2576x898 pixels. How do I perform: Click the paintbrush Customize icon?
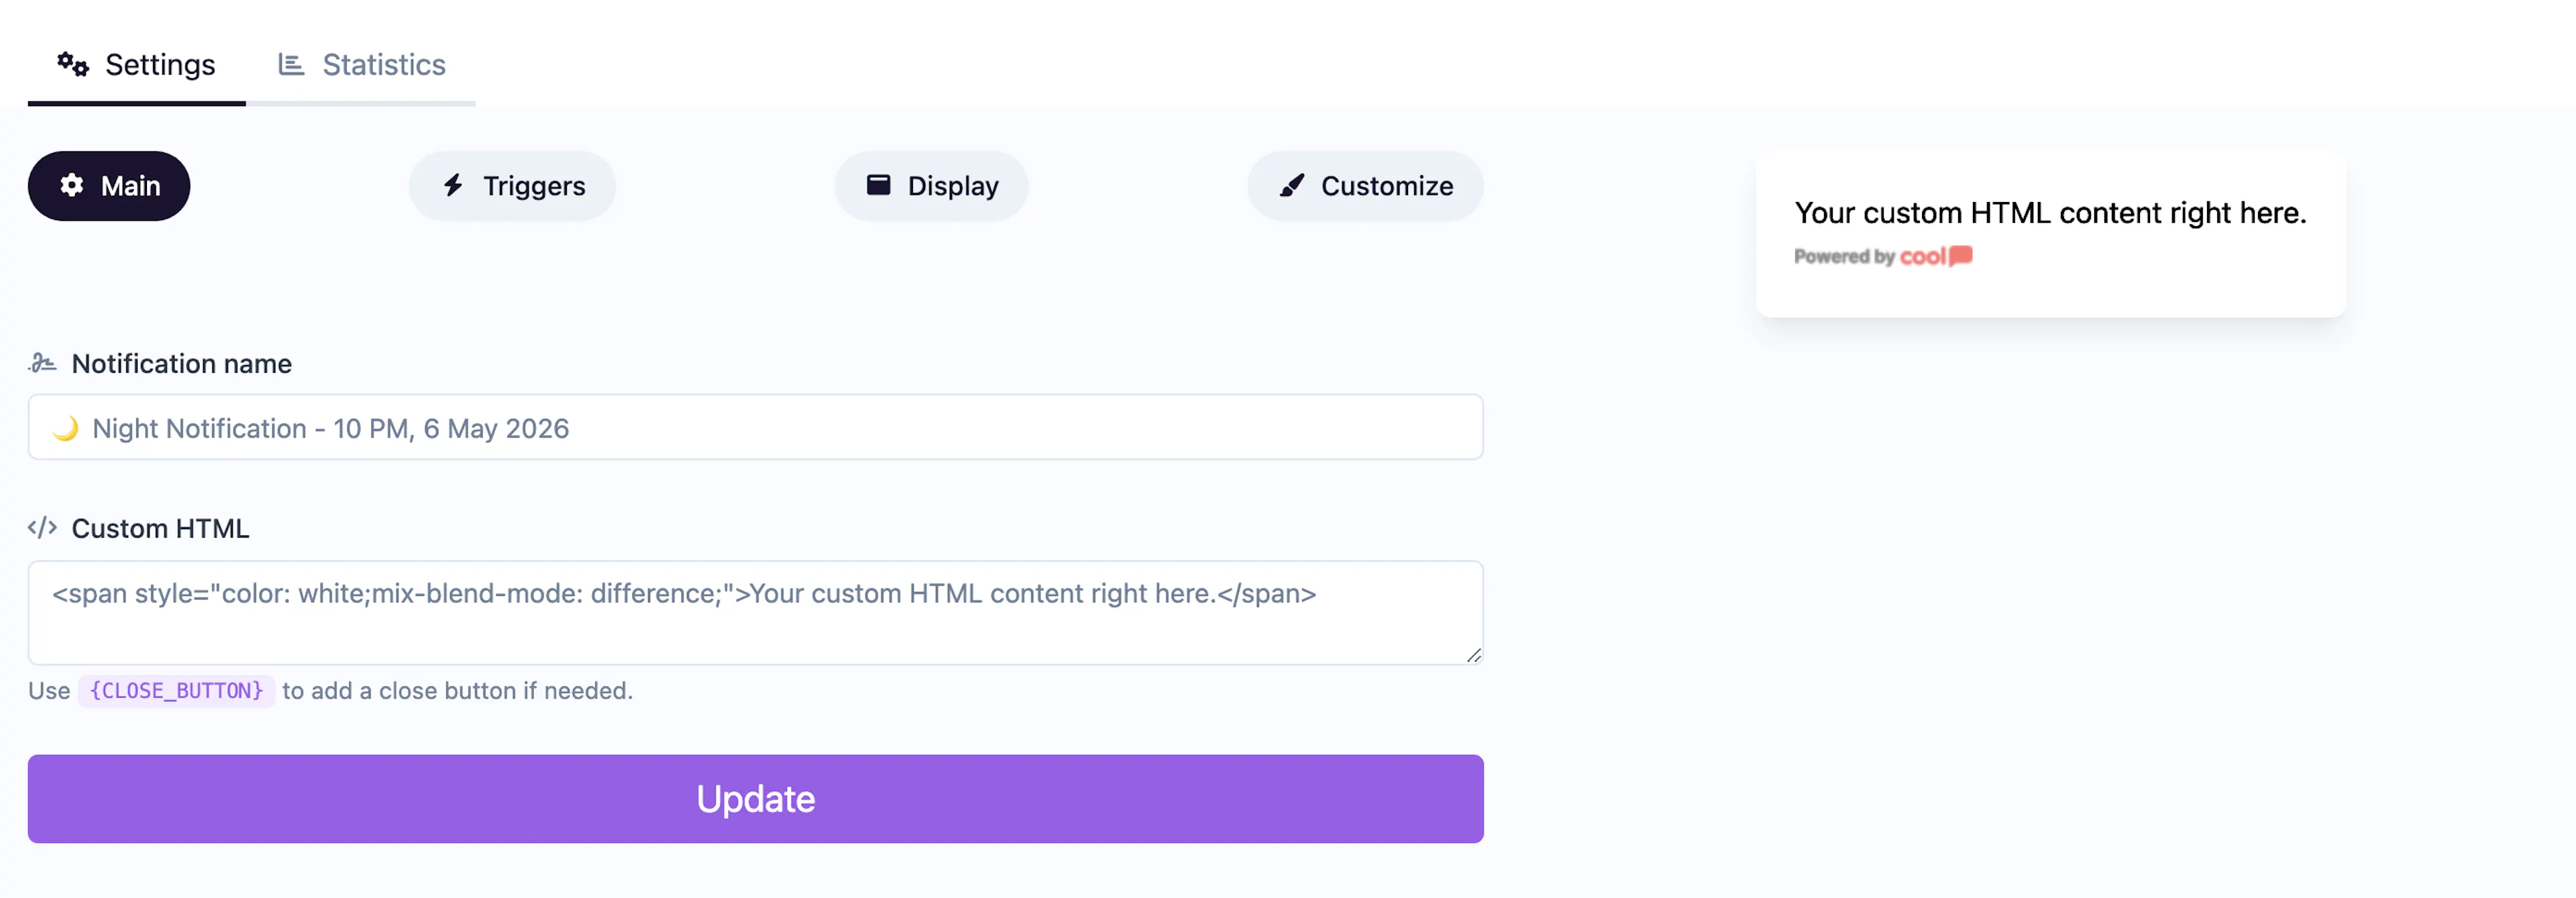click(x=1292, y=185)
